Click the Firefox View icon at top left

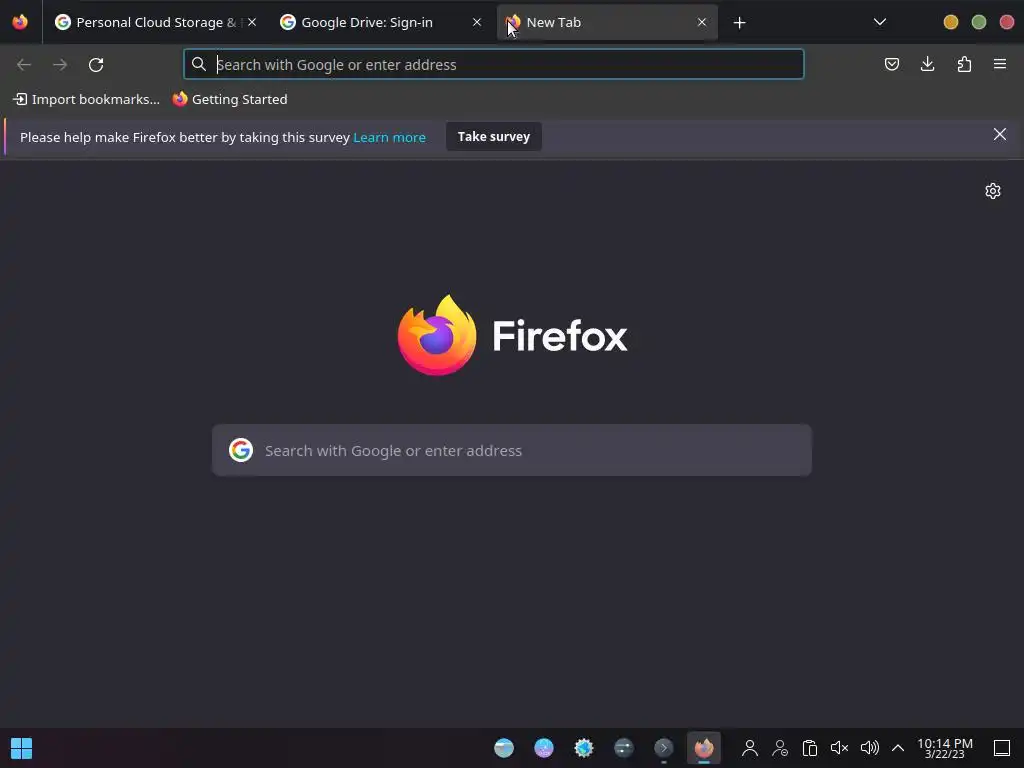pyautogui.click(x=20, y=22)
